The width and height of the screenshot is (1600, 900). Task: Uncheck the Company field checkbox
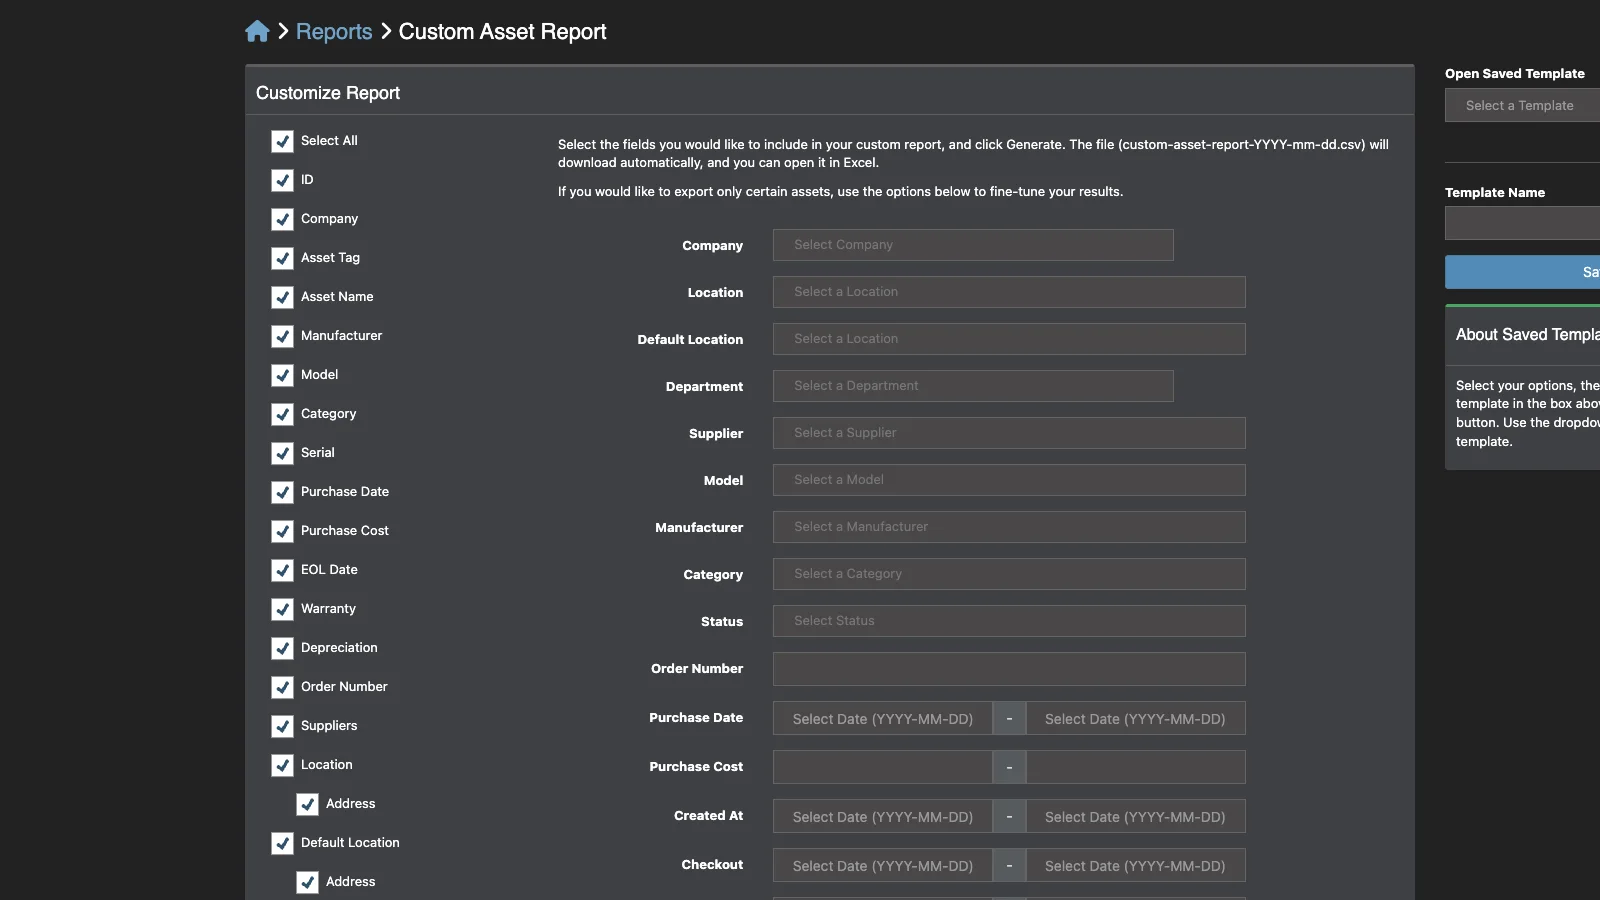pos(282,219)
